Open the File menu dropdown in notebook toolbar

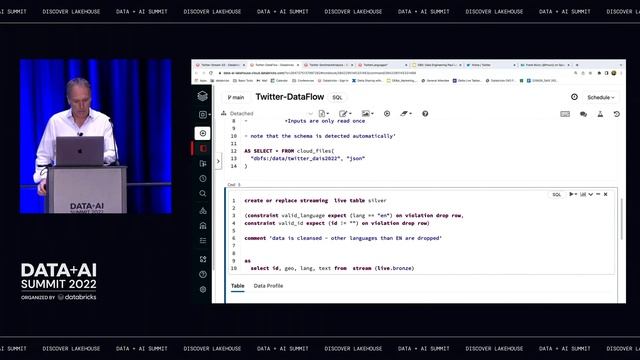pos(324,113)
